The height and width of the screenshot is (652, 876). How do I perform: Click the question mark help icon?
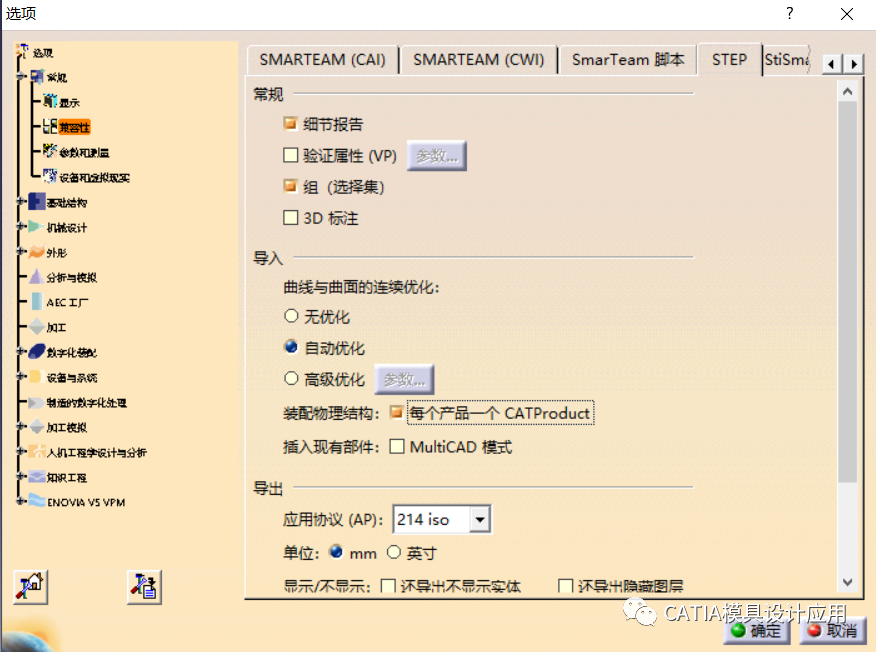(789, 13)
